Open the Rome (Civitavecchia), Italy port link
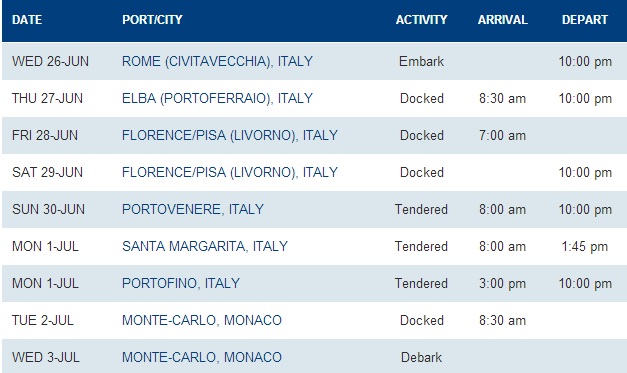The width and height of the screenshot is (627, 373). 217,62
